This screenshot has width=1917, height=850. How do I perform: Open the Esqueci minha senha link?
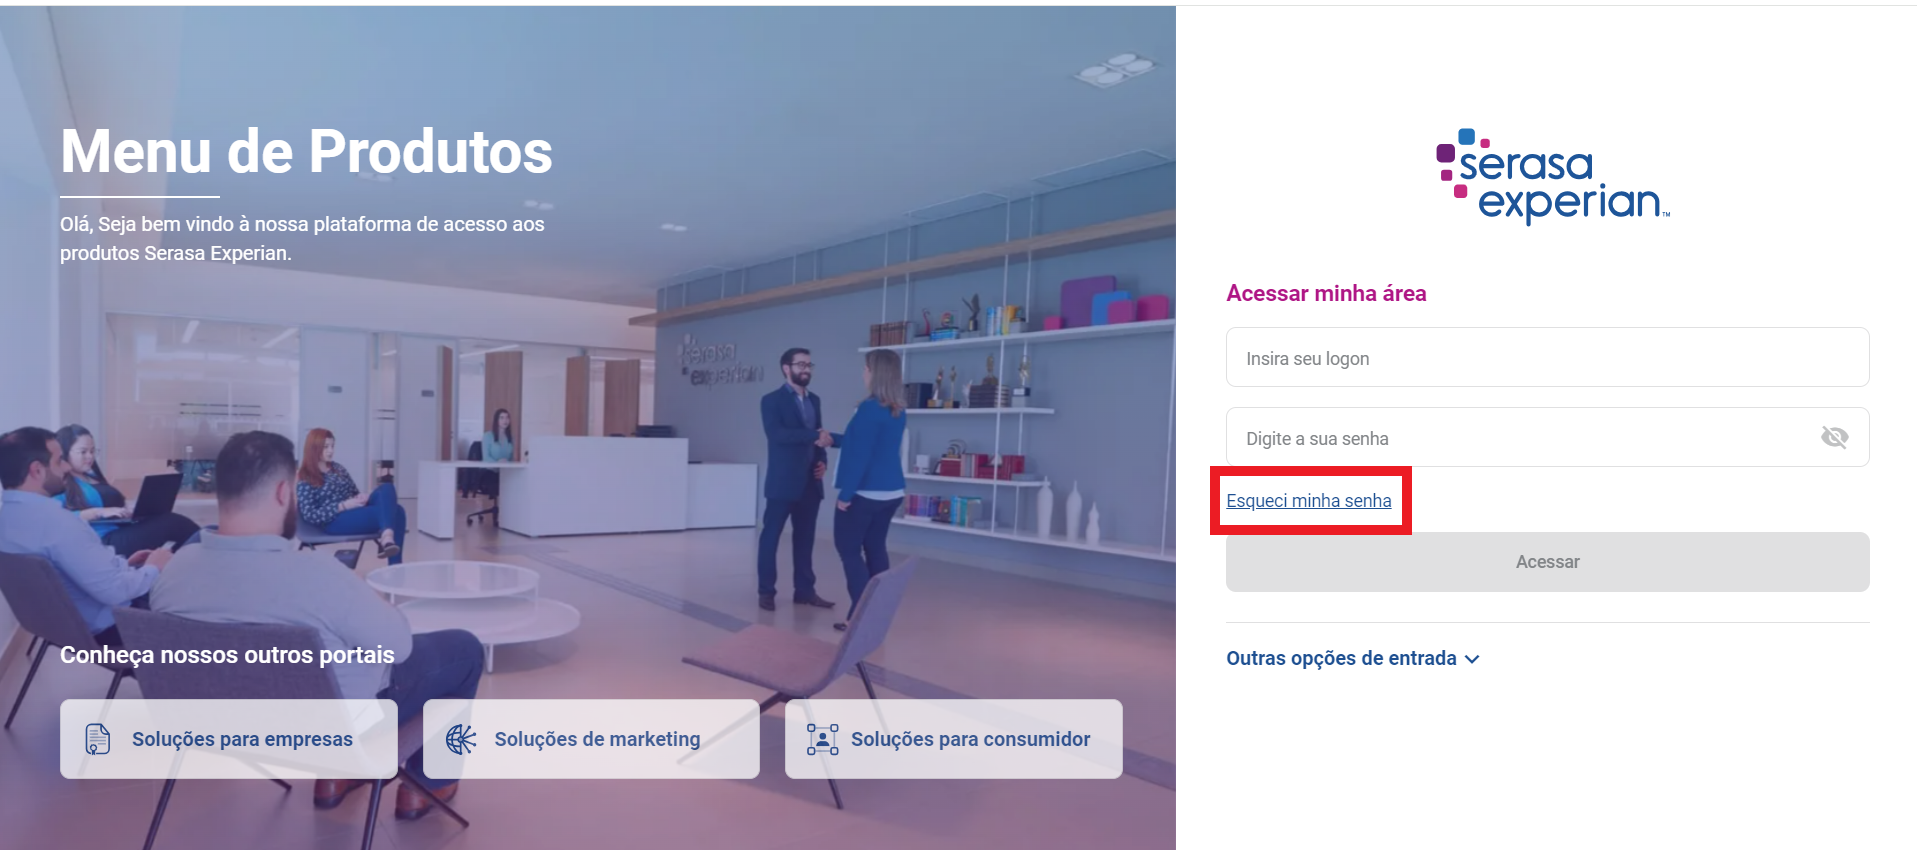pos(1309,500)
